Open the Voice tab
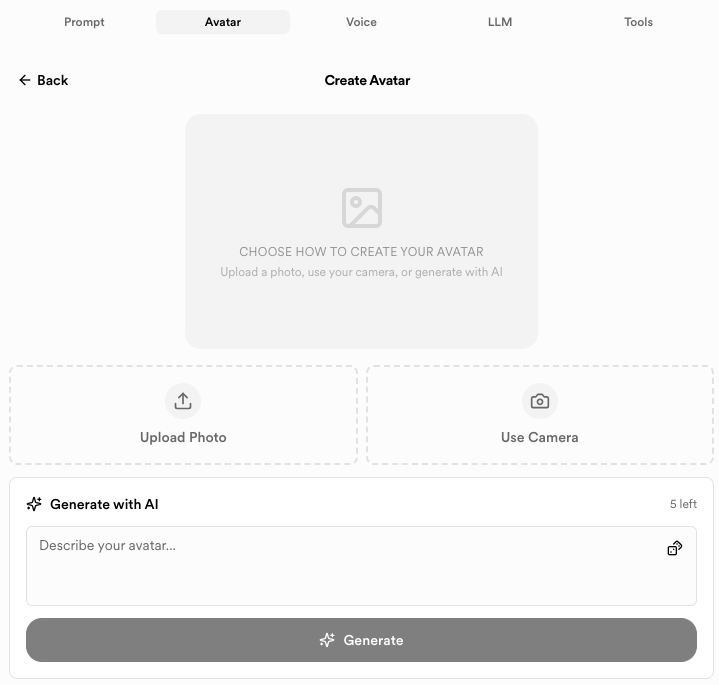 click(x=361, y=22)
